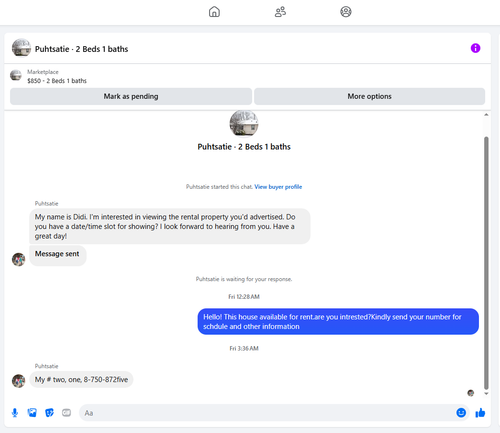Click the chat scrollbar up arrow
Screen dimensions: 500x433
[x=486, y=115]
